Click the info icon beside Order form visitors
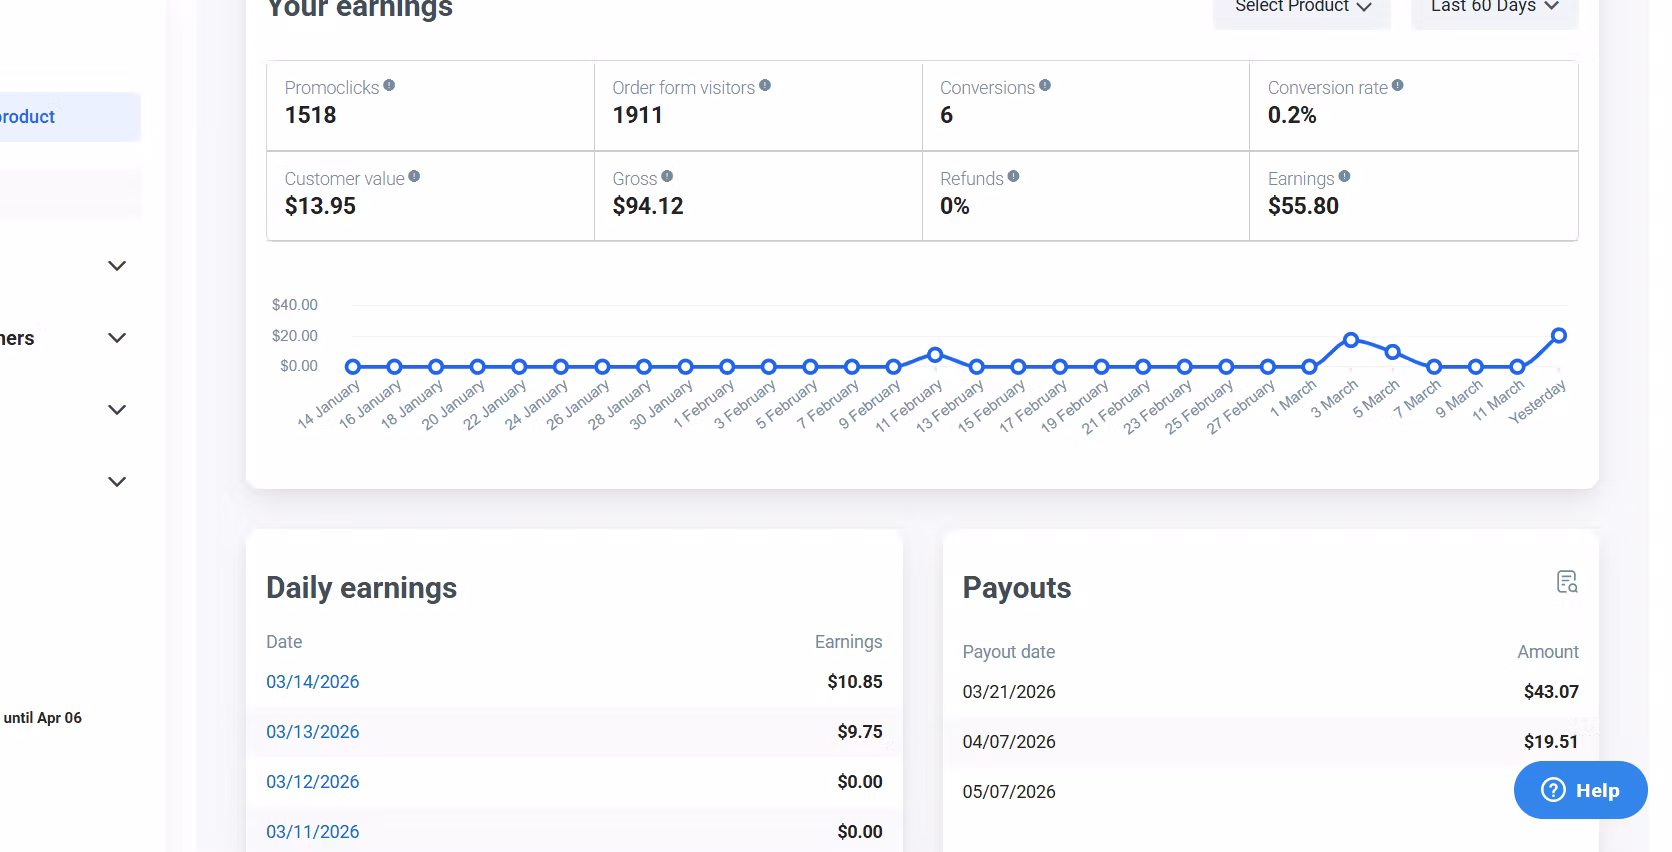The width and height of the screenshot is (1672, 852). tap(765, 86)
